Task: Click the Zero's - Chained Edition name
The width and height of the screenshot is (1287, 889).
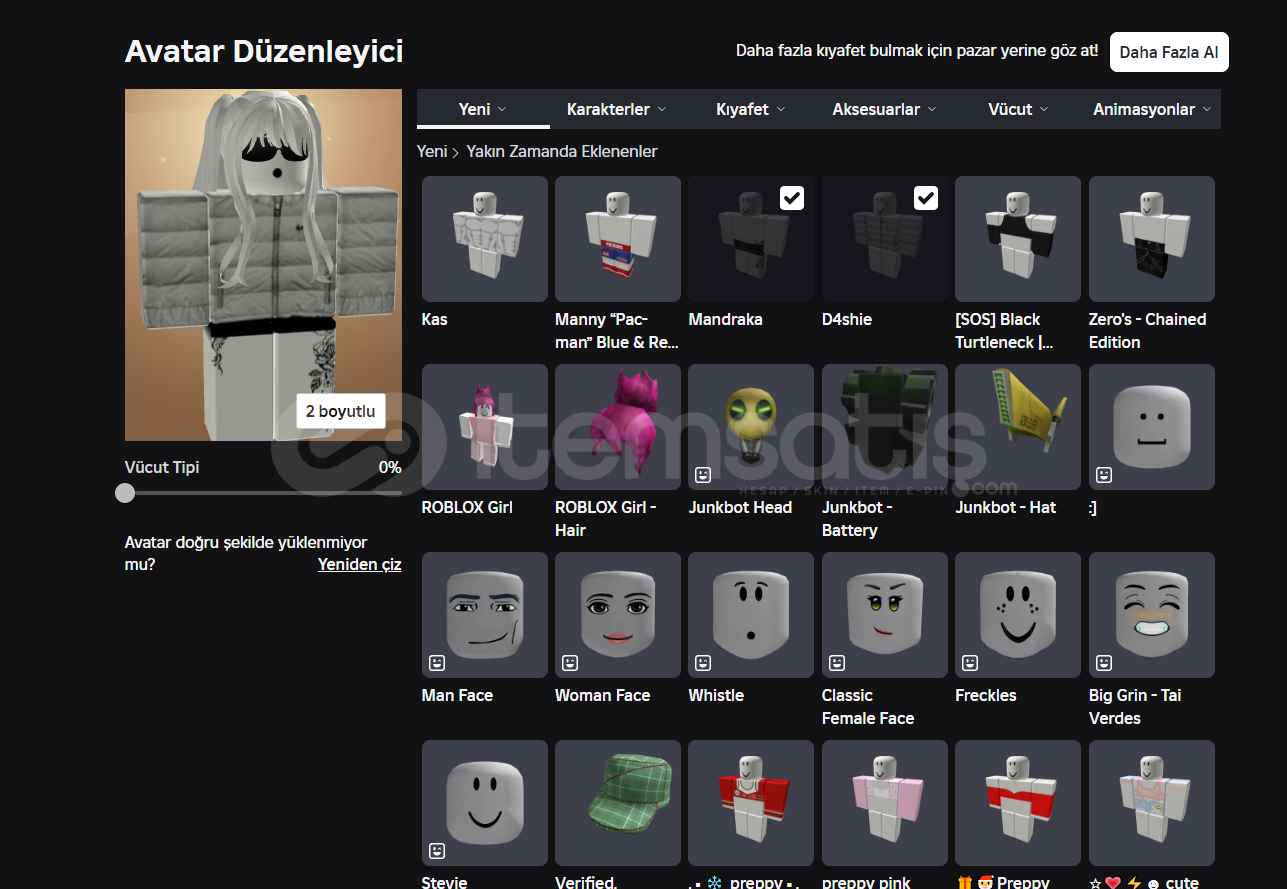Action: pyautogui.click(x=1148, y=331)
